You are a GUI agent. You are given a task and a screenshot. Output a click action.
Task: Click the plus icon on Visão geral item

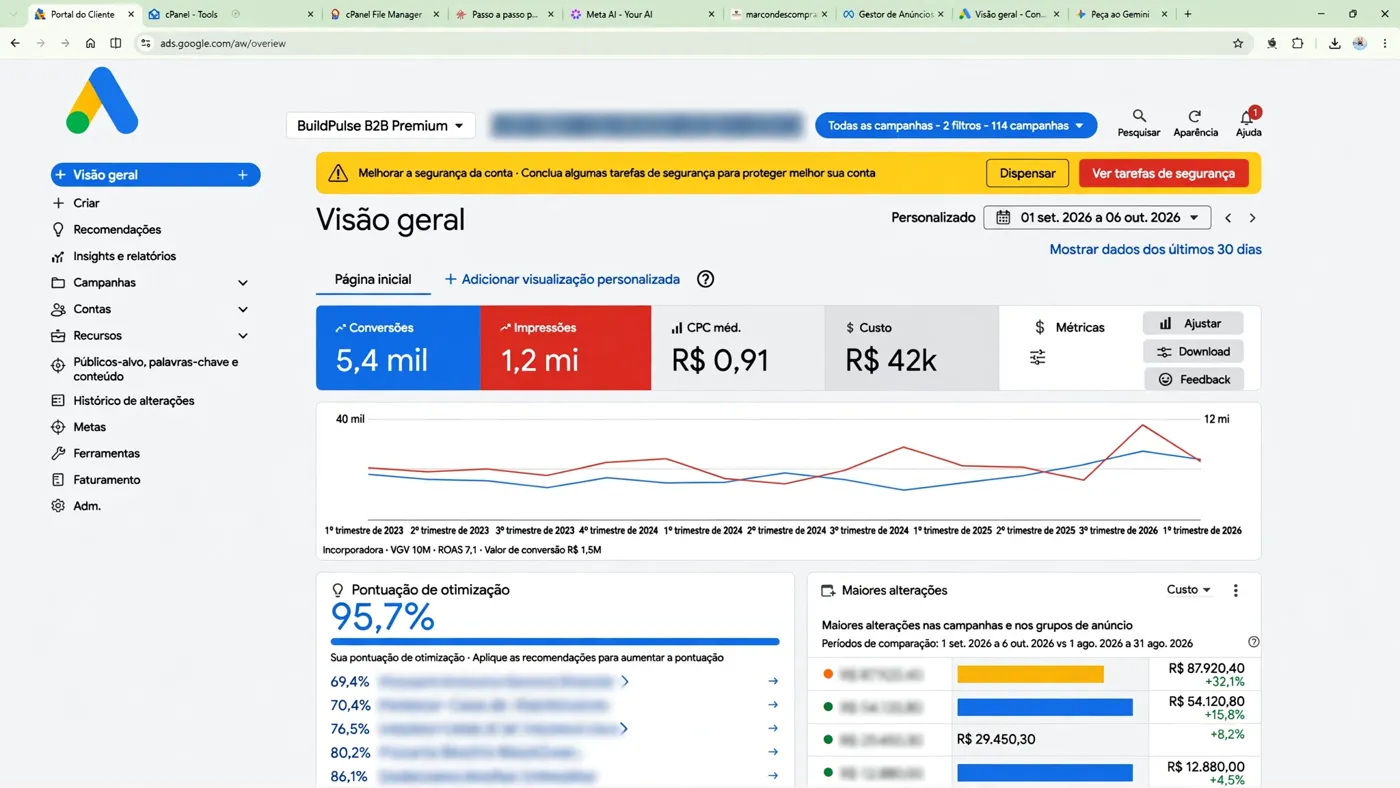pyautogui.click(x=242, y=175)
